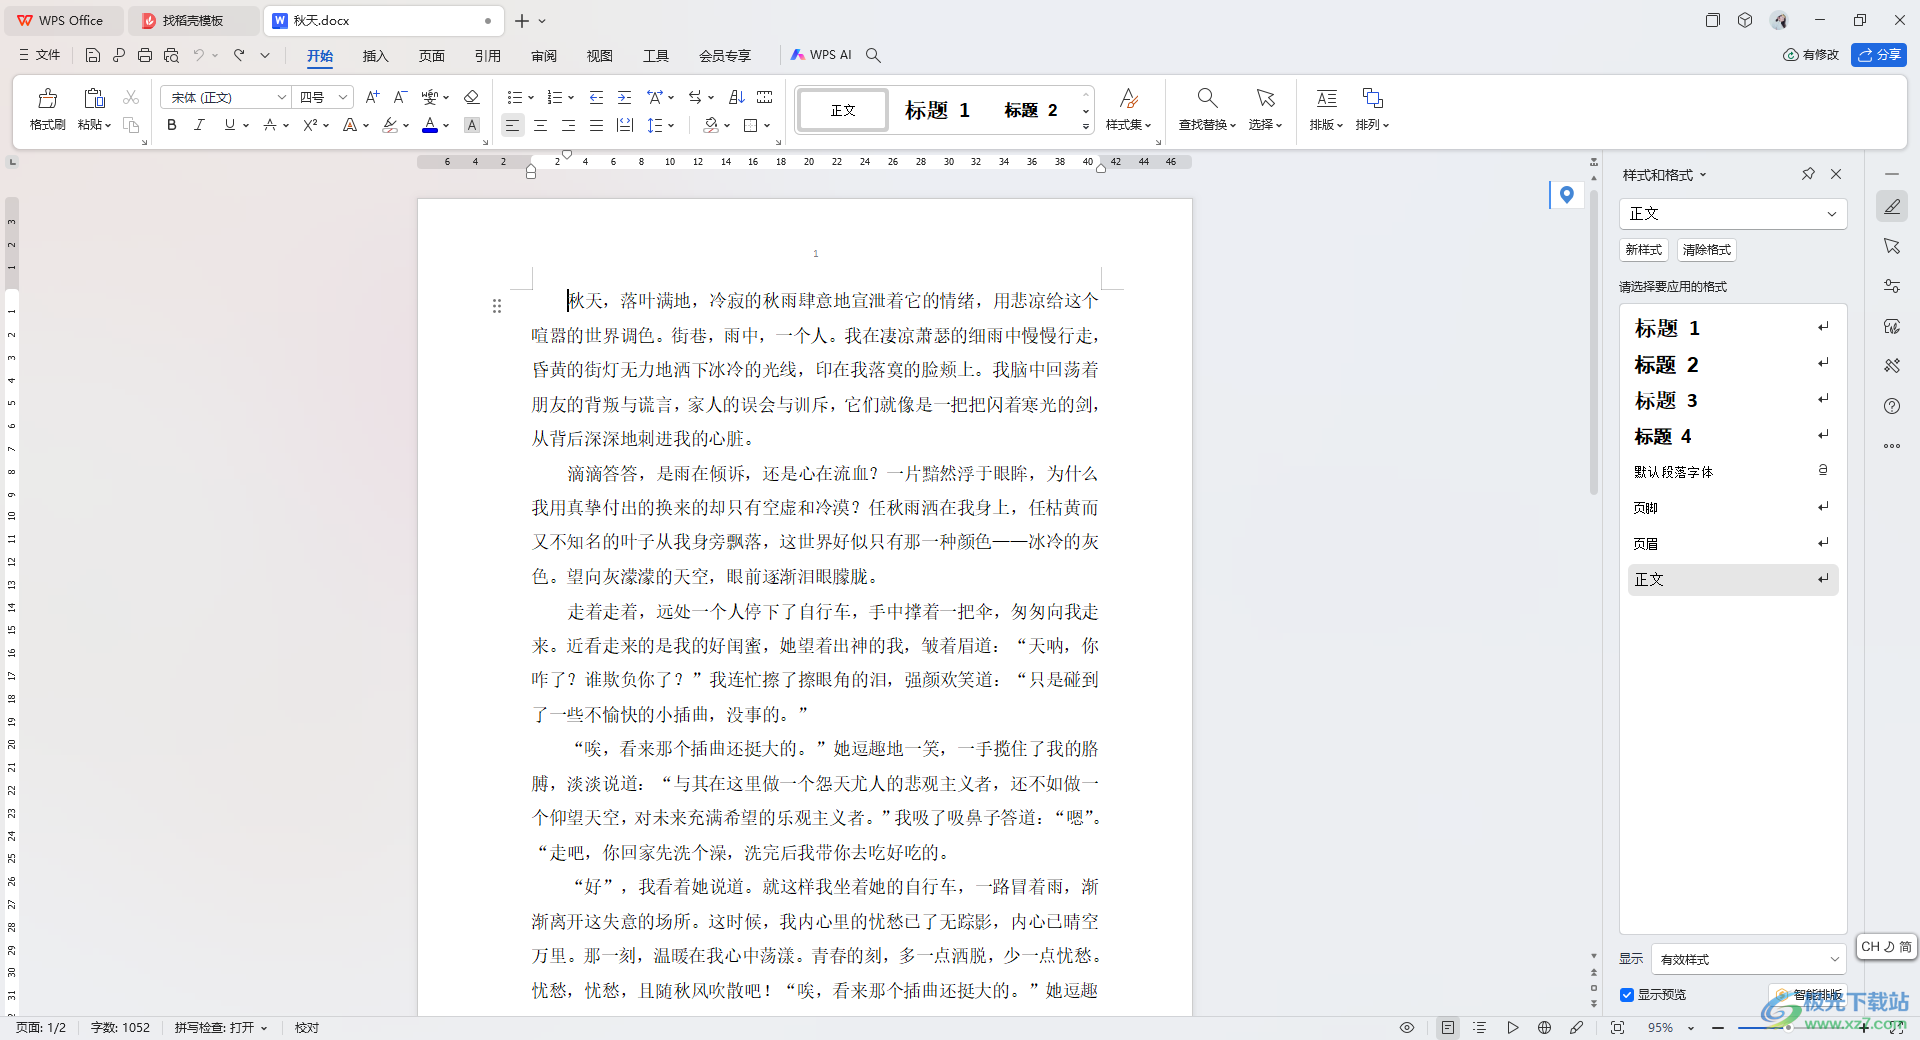Image resolution: width=1920 pixels, height=1040 pixels.
Task: Click the 清除格式 button
Action: coord(1706,250)
